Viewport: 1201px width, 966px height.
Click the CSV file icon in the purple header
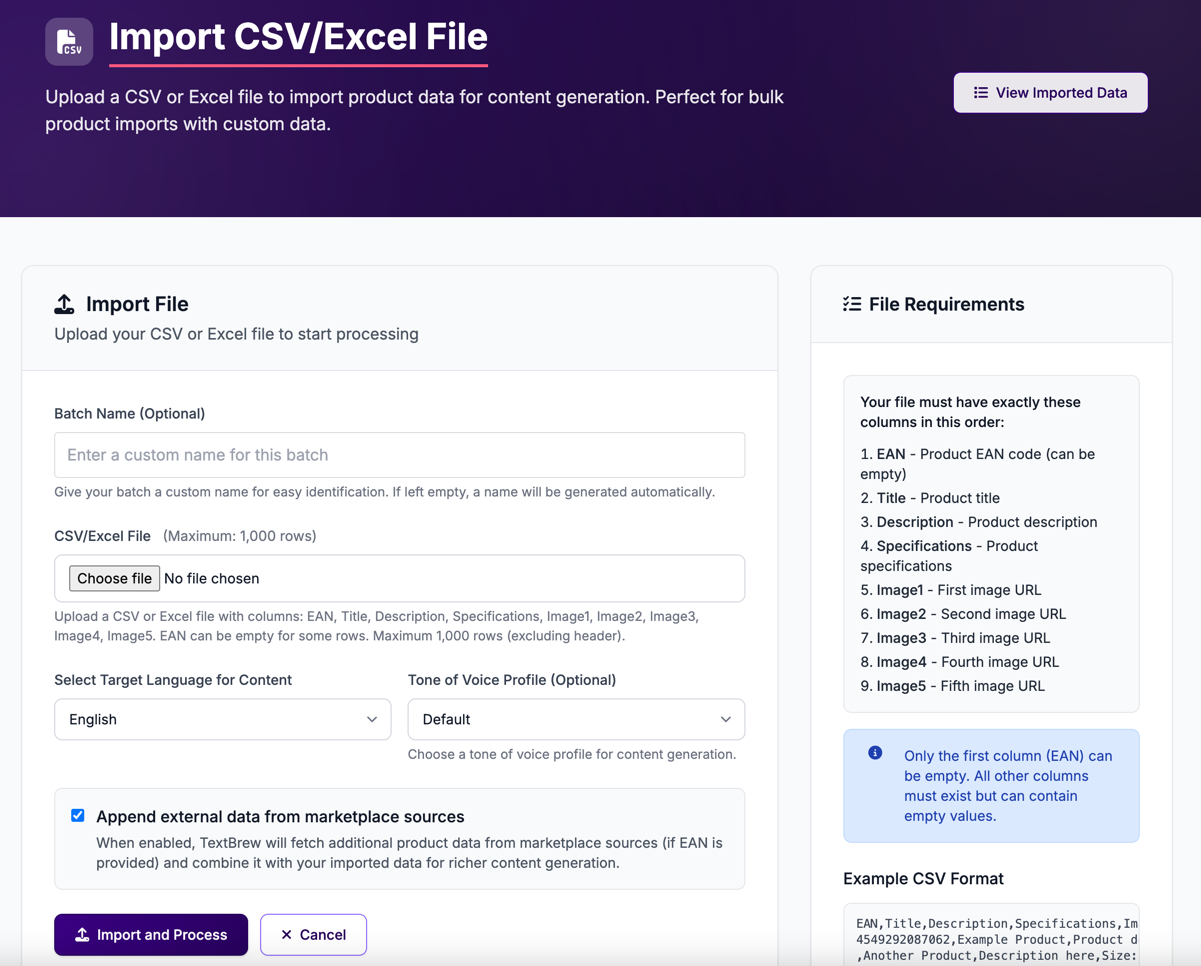click(x=68, y=41)
